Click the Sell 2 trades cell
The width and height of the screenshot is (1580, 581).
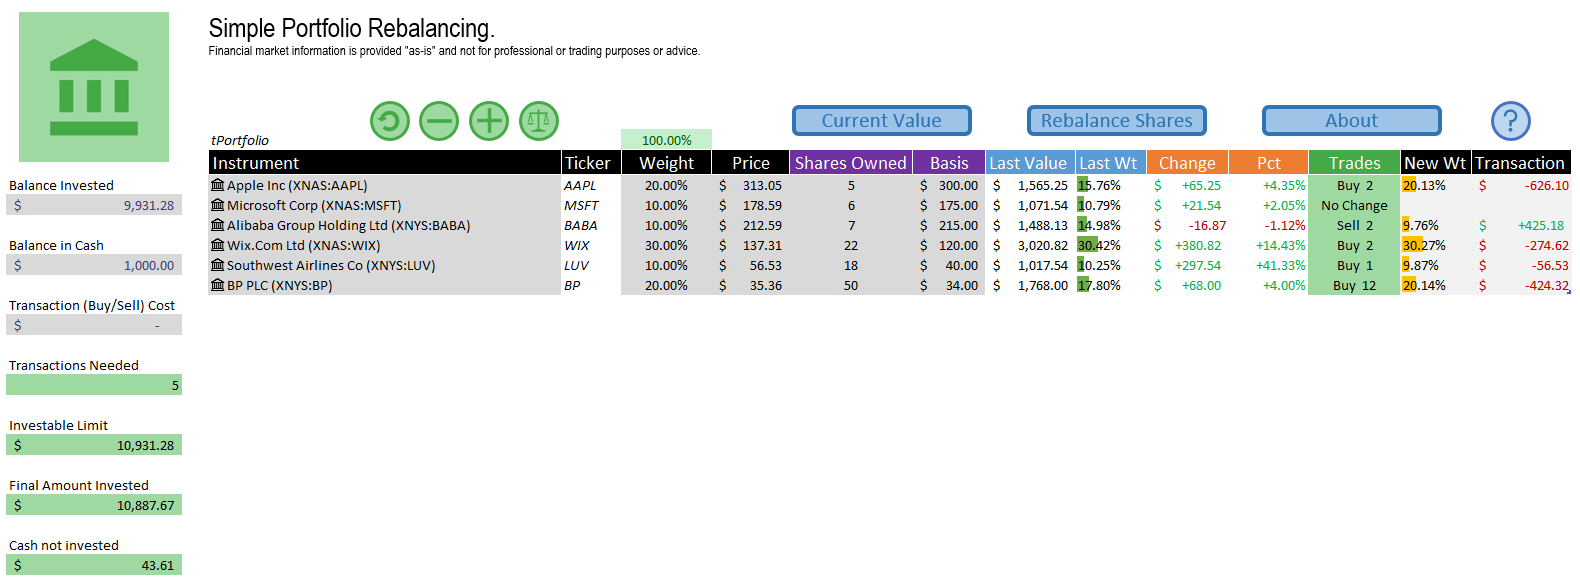click(x=1354, y=225)
